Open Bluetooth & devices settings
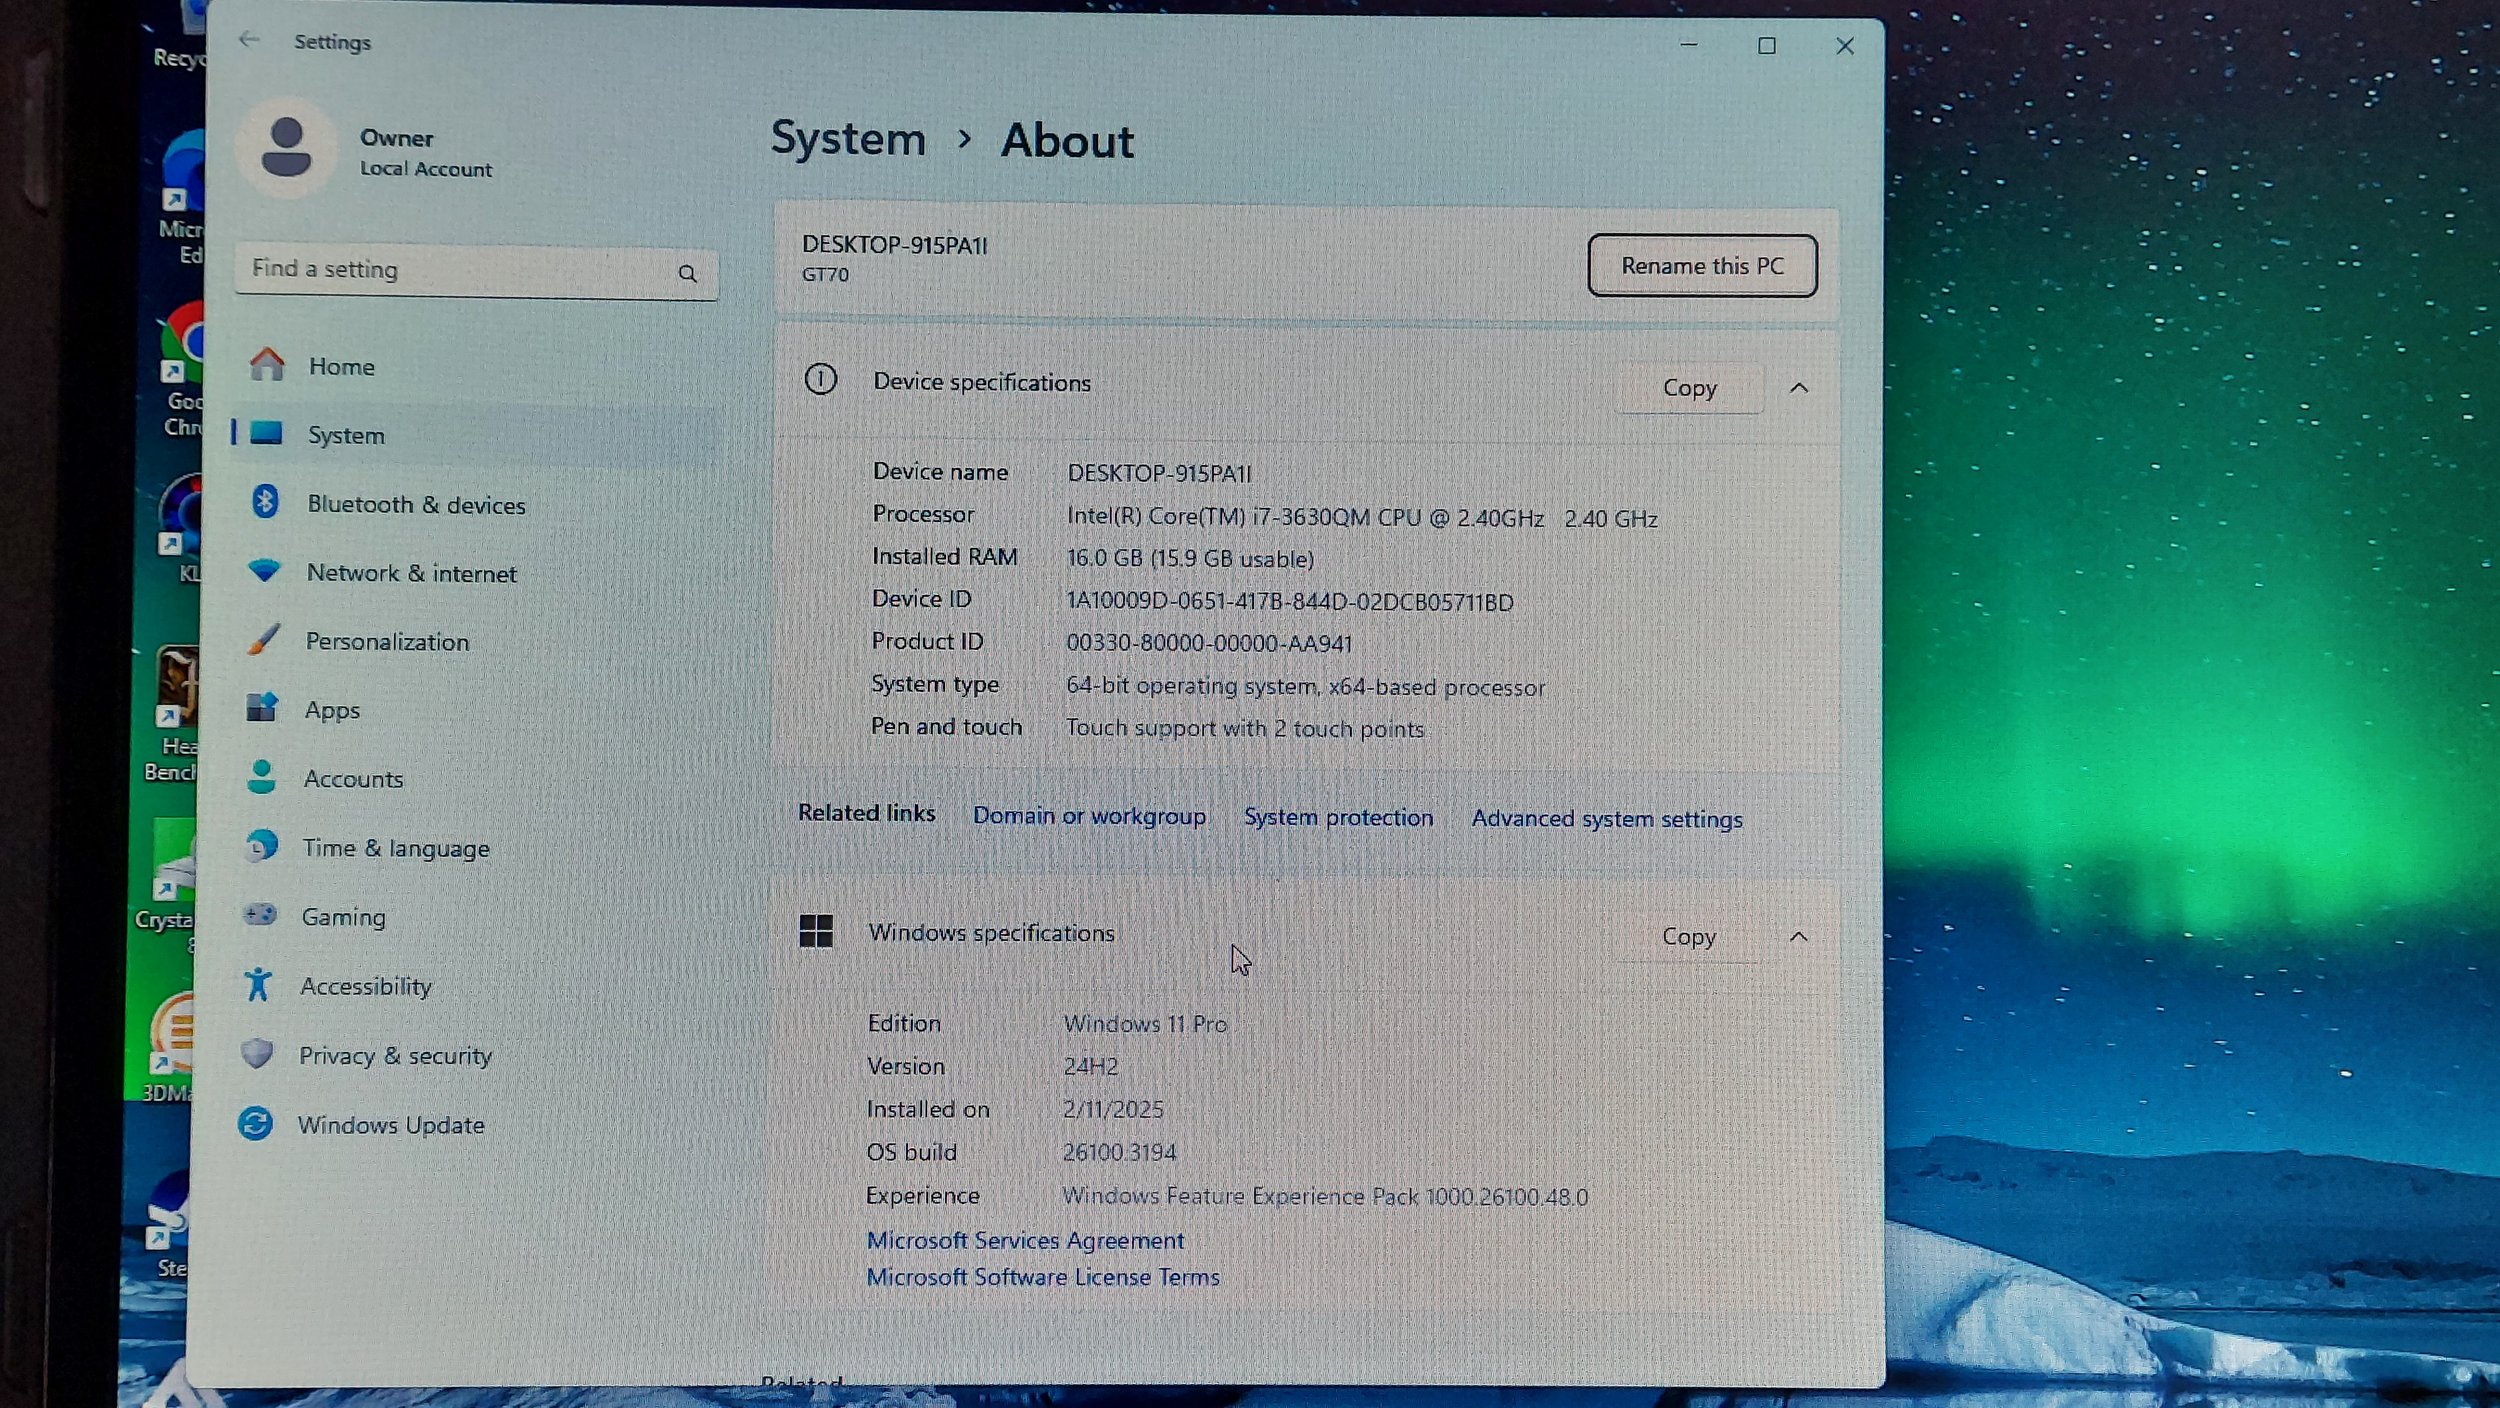Image resolution: width=2500 pixels, height=1408 pixels. pos(474,504)
